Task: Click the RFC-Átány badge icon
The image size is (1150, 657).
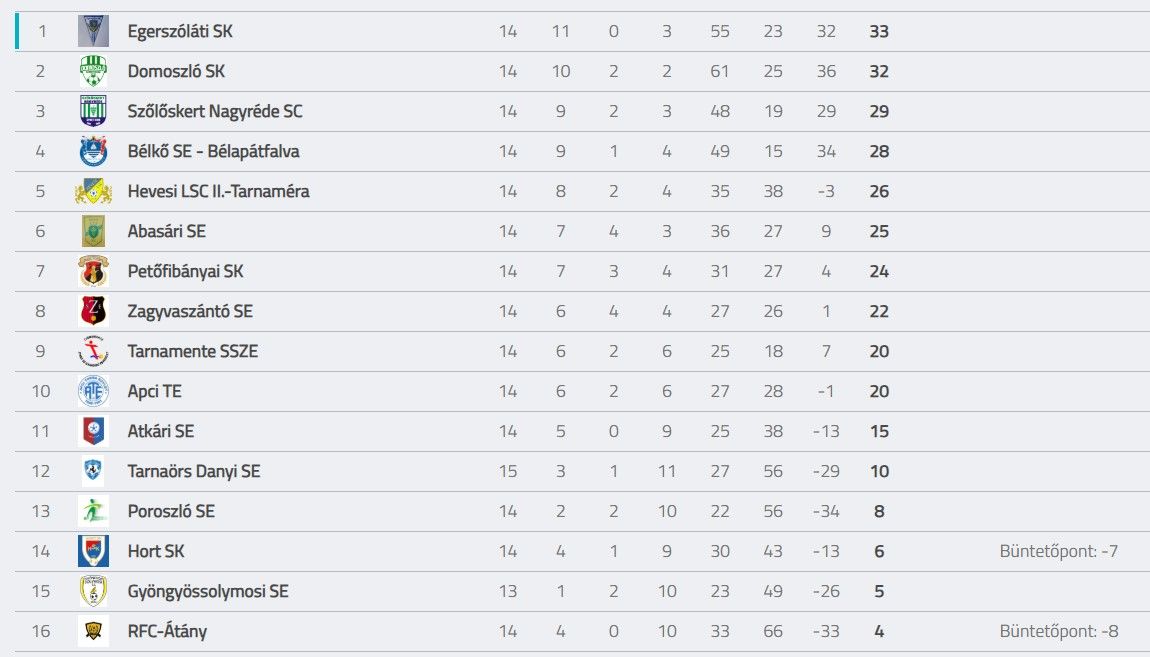Action: pyautogui.click(x=93, y=631)
